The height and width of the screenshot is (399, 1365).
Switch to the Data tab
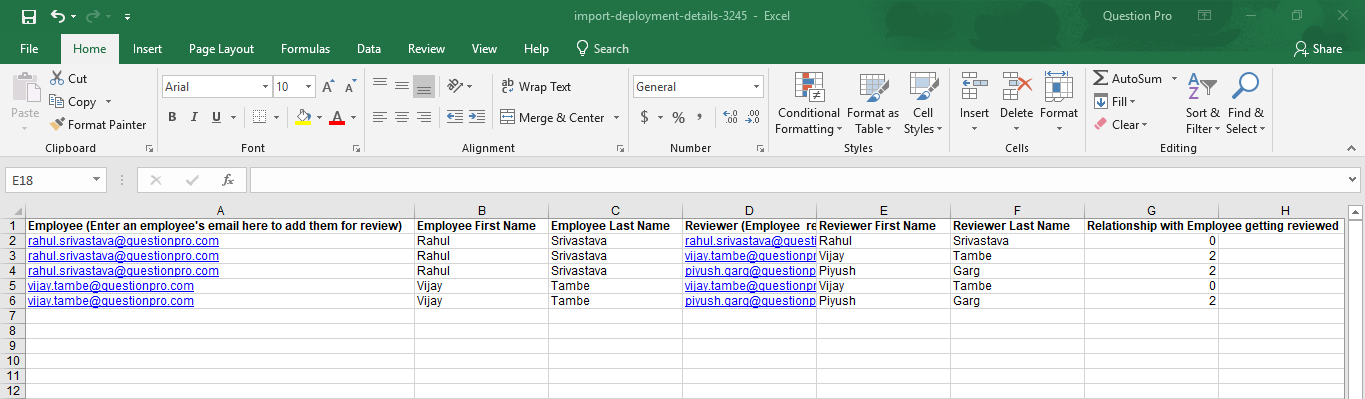[x=369, y=48]
